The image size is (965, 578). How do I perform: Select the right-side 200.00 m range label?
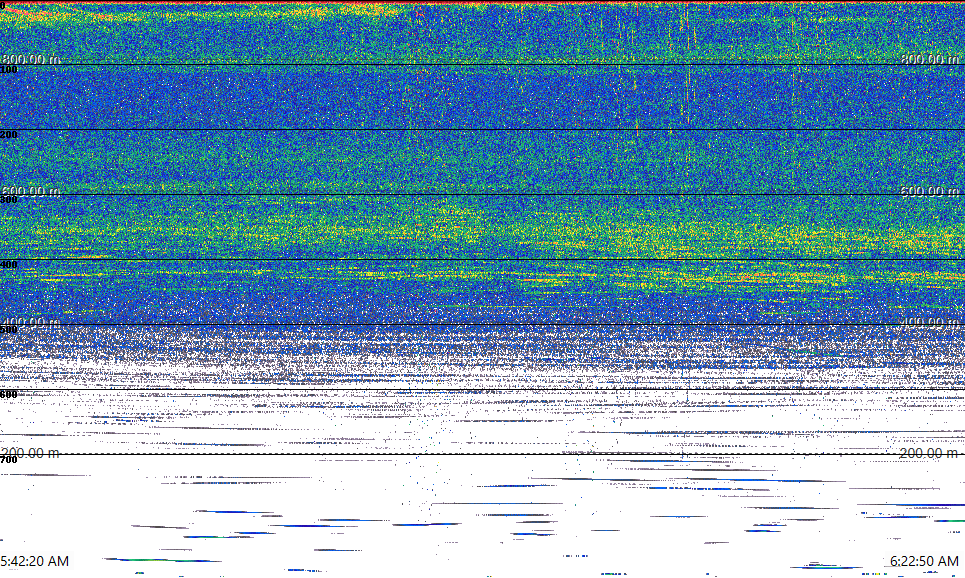(929, 453)
